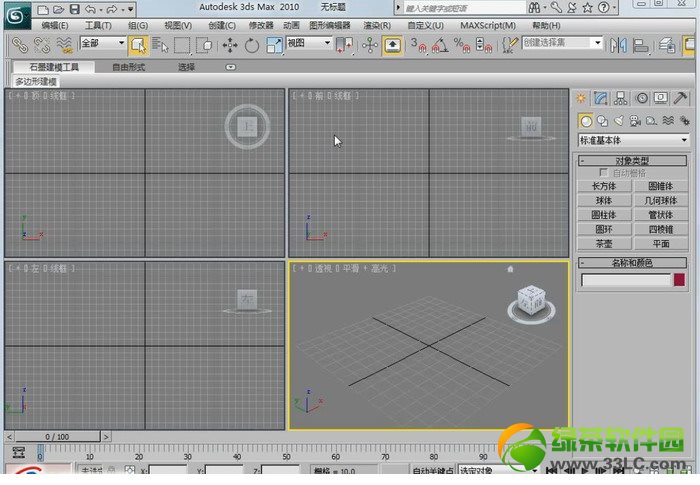Screen dimensions: 700x485
Task: Open the 视图 reference coordinate system dropdown
Action: pyautogui.click(x=309, y=43)
